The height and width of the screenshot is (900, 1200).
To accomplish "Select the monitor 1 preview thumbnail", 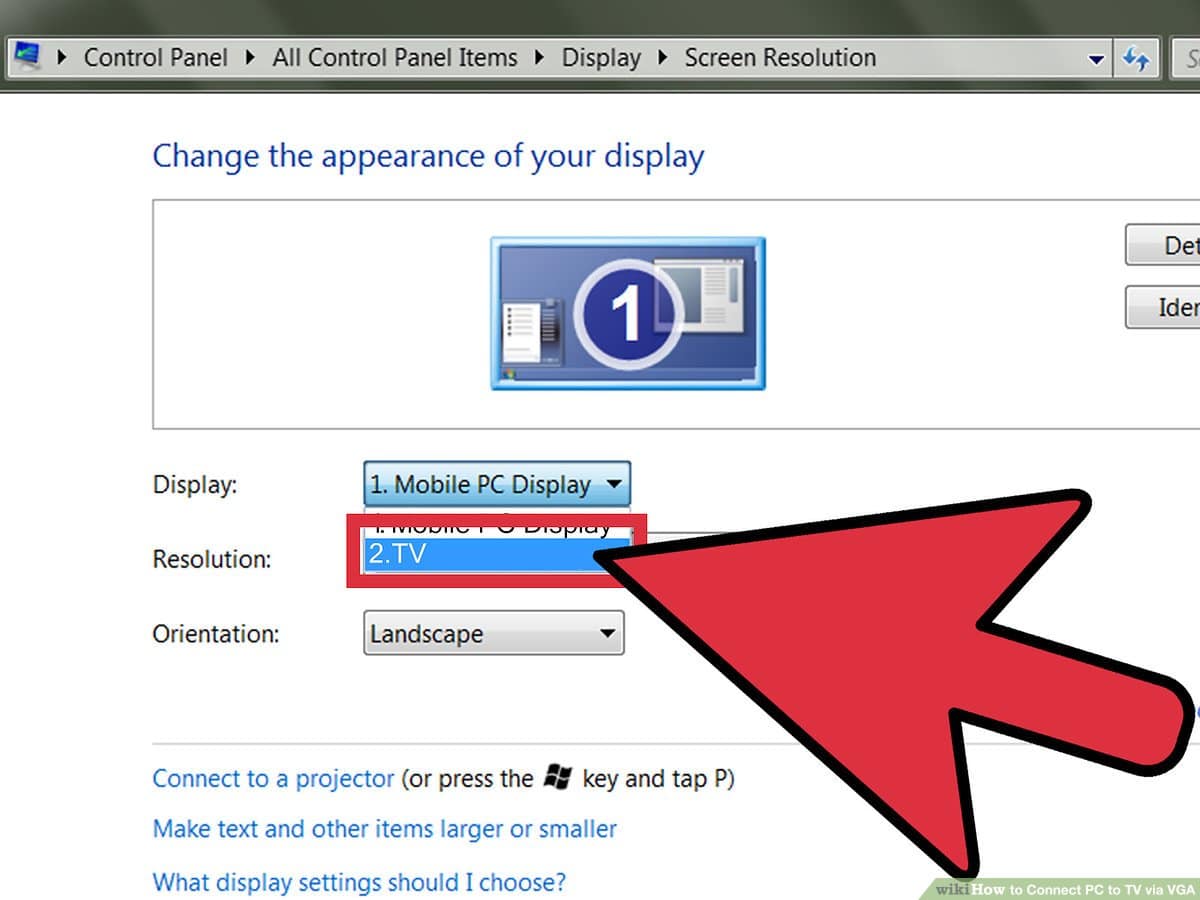I will point(628,313).
